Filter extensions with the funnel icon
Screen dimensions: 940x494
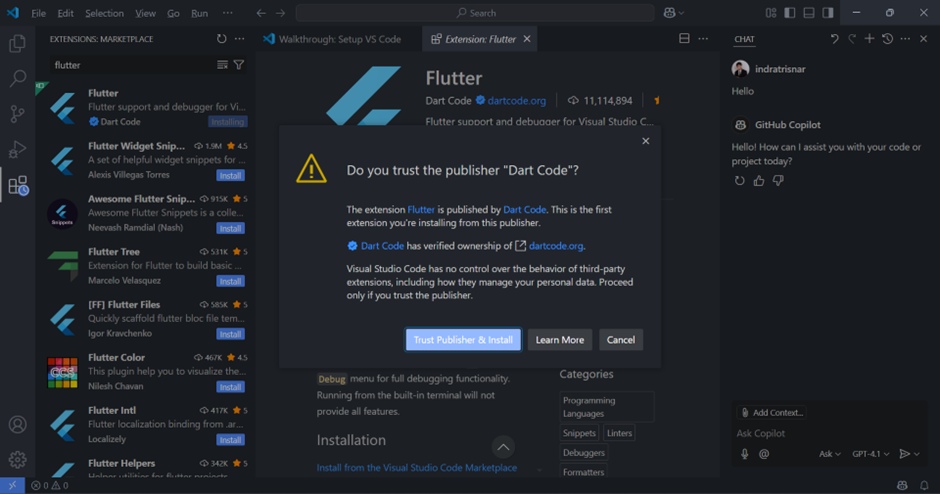239,65
